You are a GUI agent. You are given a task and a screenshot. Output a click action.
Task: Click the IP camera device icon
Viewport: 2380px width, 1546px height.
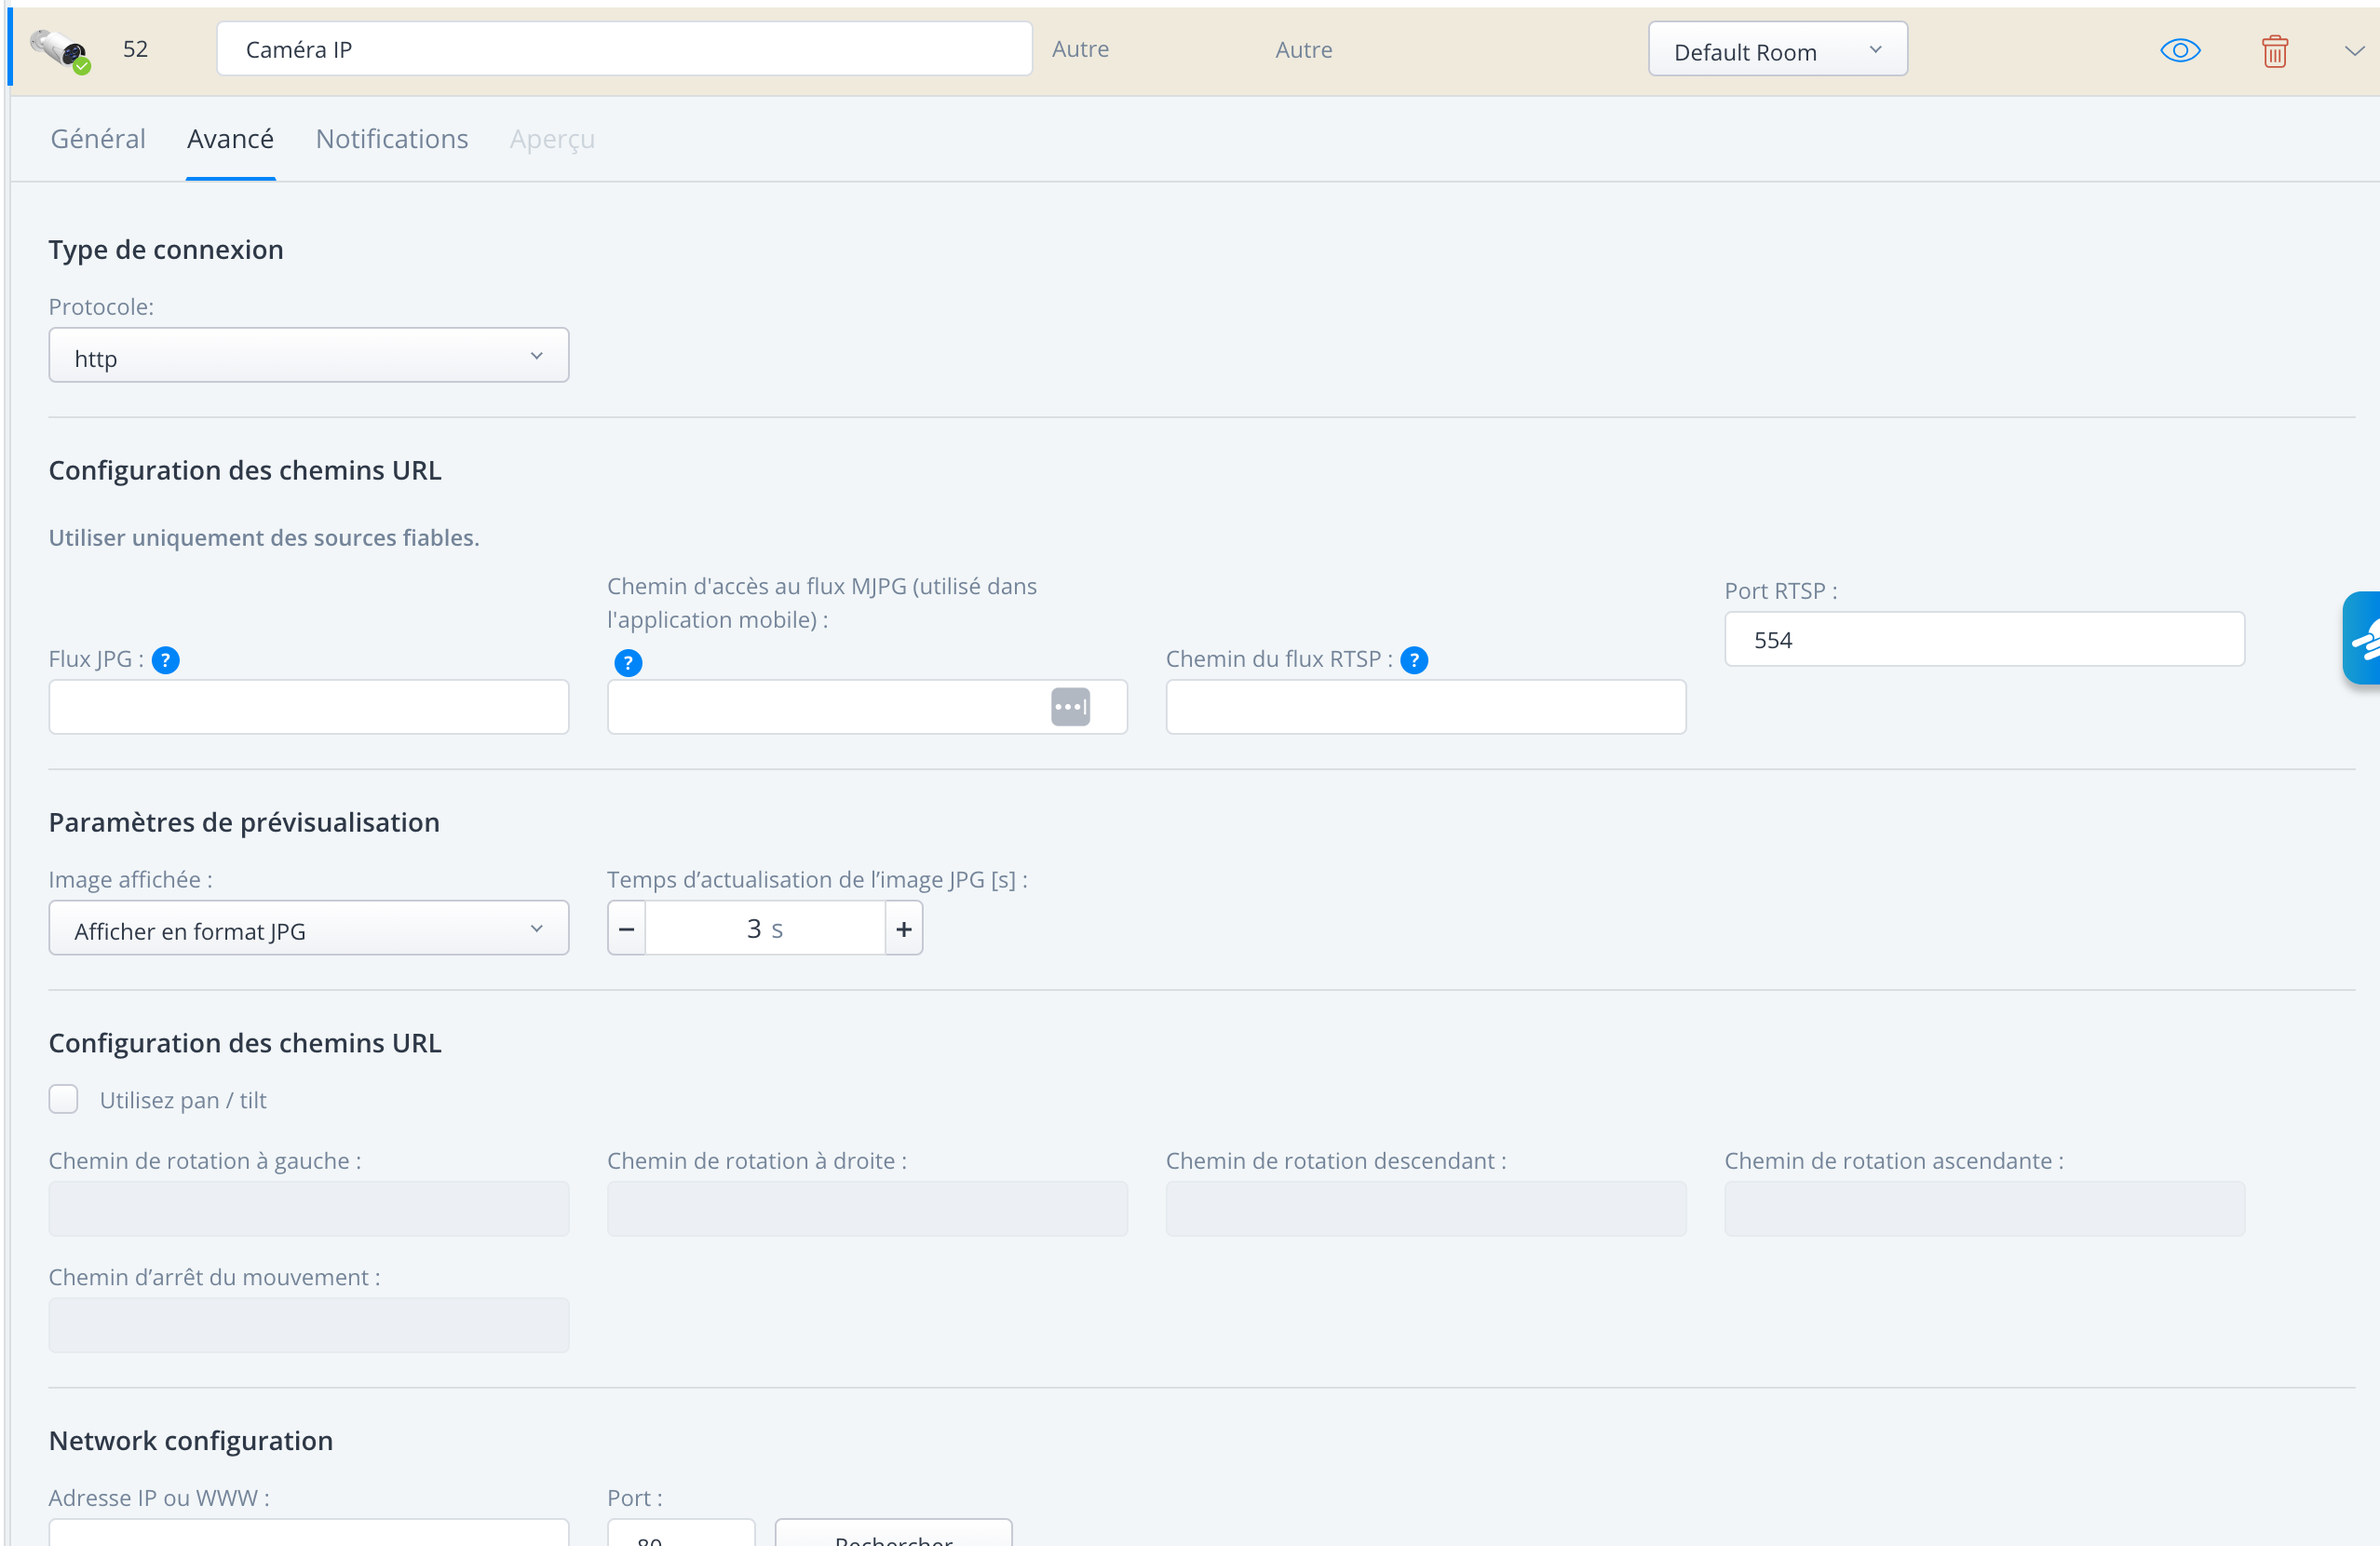pyautogui.click(x=60, y=50)
